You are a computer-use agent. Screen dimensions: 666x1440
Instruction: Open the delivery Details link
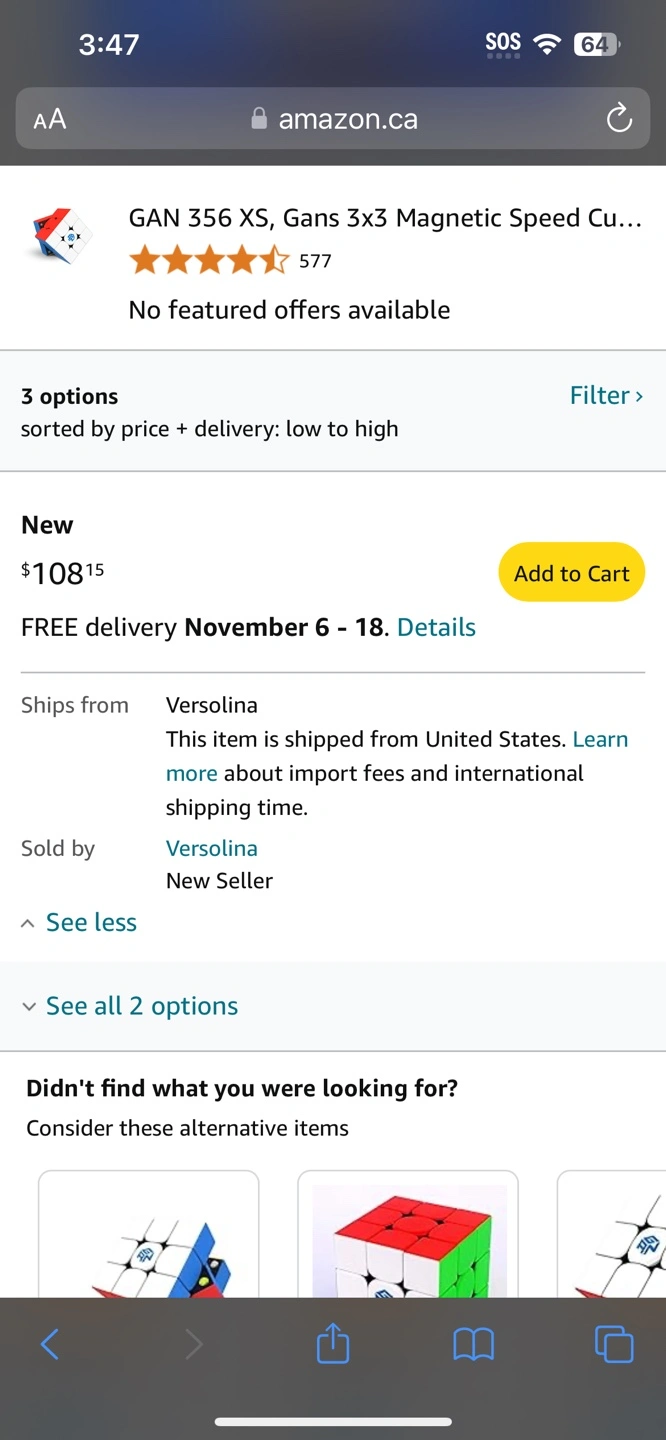436,627
